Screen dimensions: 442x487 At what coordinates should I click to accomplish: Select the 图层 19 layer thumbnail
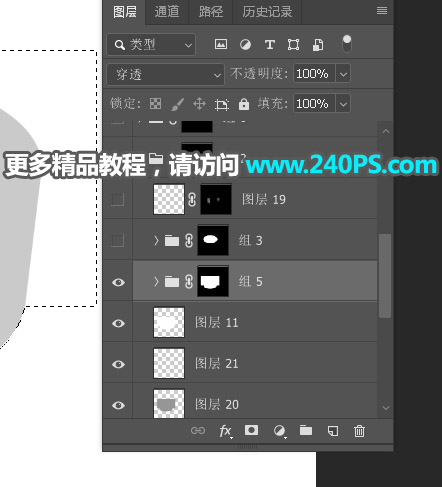(x=169, y=199)
